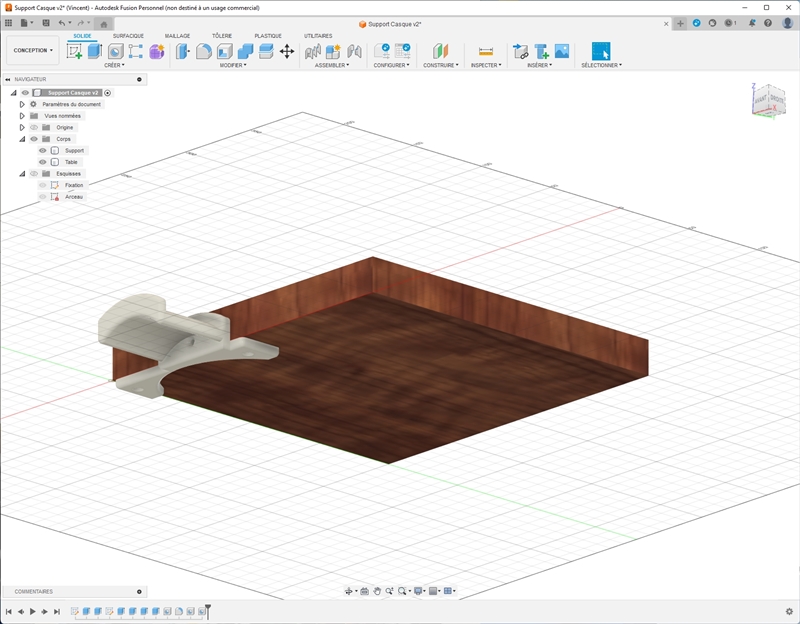Viewport: 800px width, 624px height.
Task: Toggle visibility of Corps folder
Action: 34,139
